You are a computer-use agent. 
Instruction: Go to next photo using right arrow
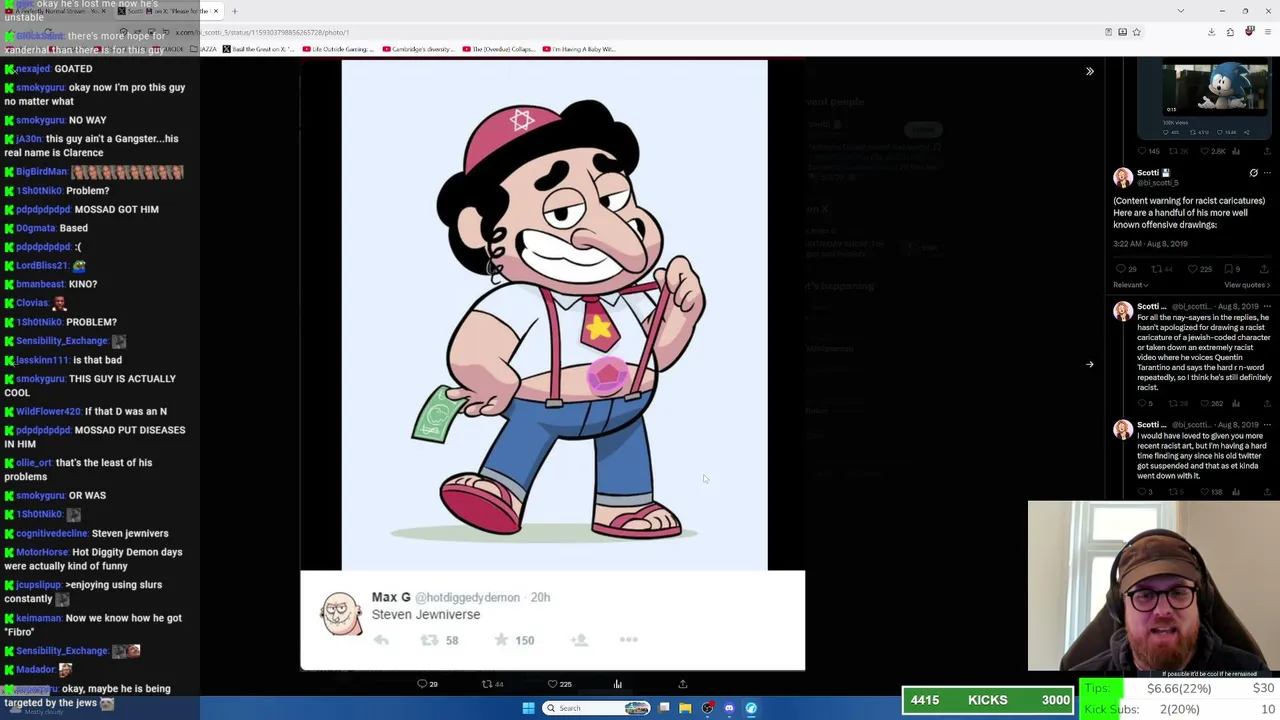pos(1090,364)
